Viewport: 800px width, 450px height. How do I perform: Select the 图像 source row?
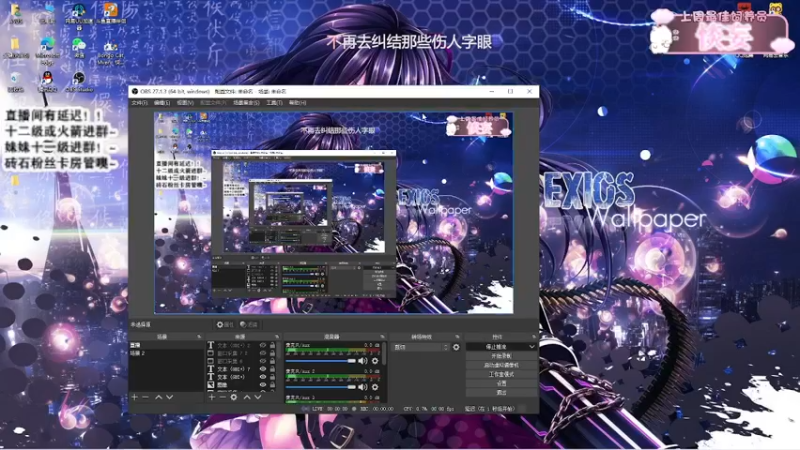click(x=241, y=385)
